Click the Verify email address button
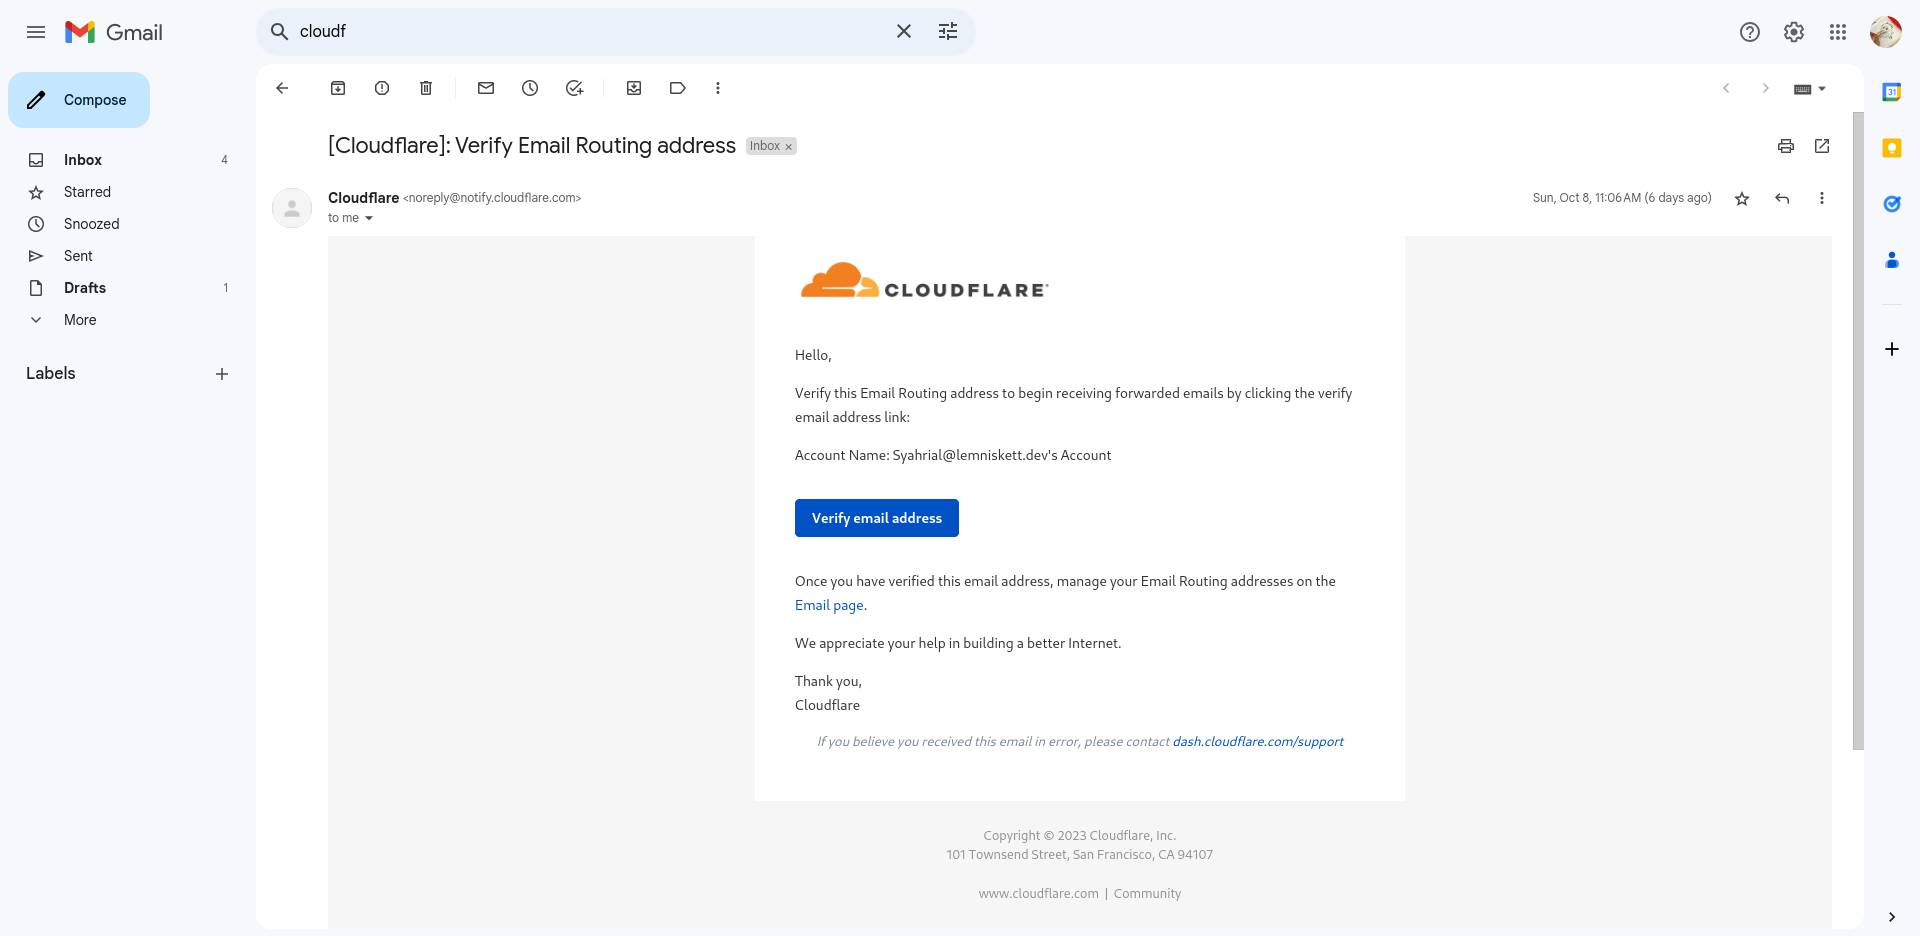Viewport: 1920px width, 936px height. pyautogui.click(x=877, y=518)
